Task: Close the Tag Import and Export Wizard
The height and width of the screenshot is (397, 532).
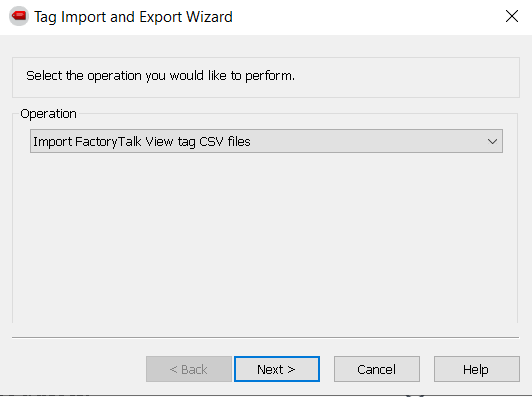Action: 512,16
